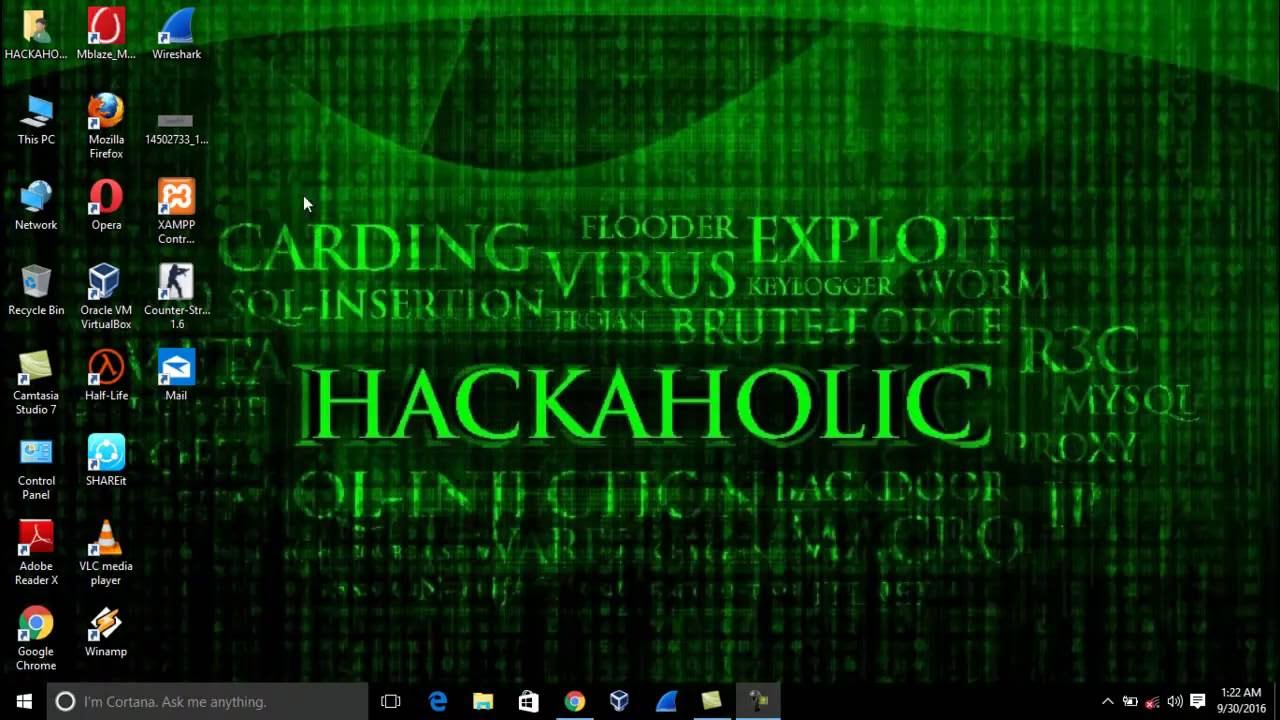Select the Network desktop icon
1280x720 pixels.
pos(36,205)
